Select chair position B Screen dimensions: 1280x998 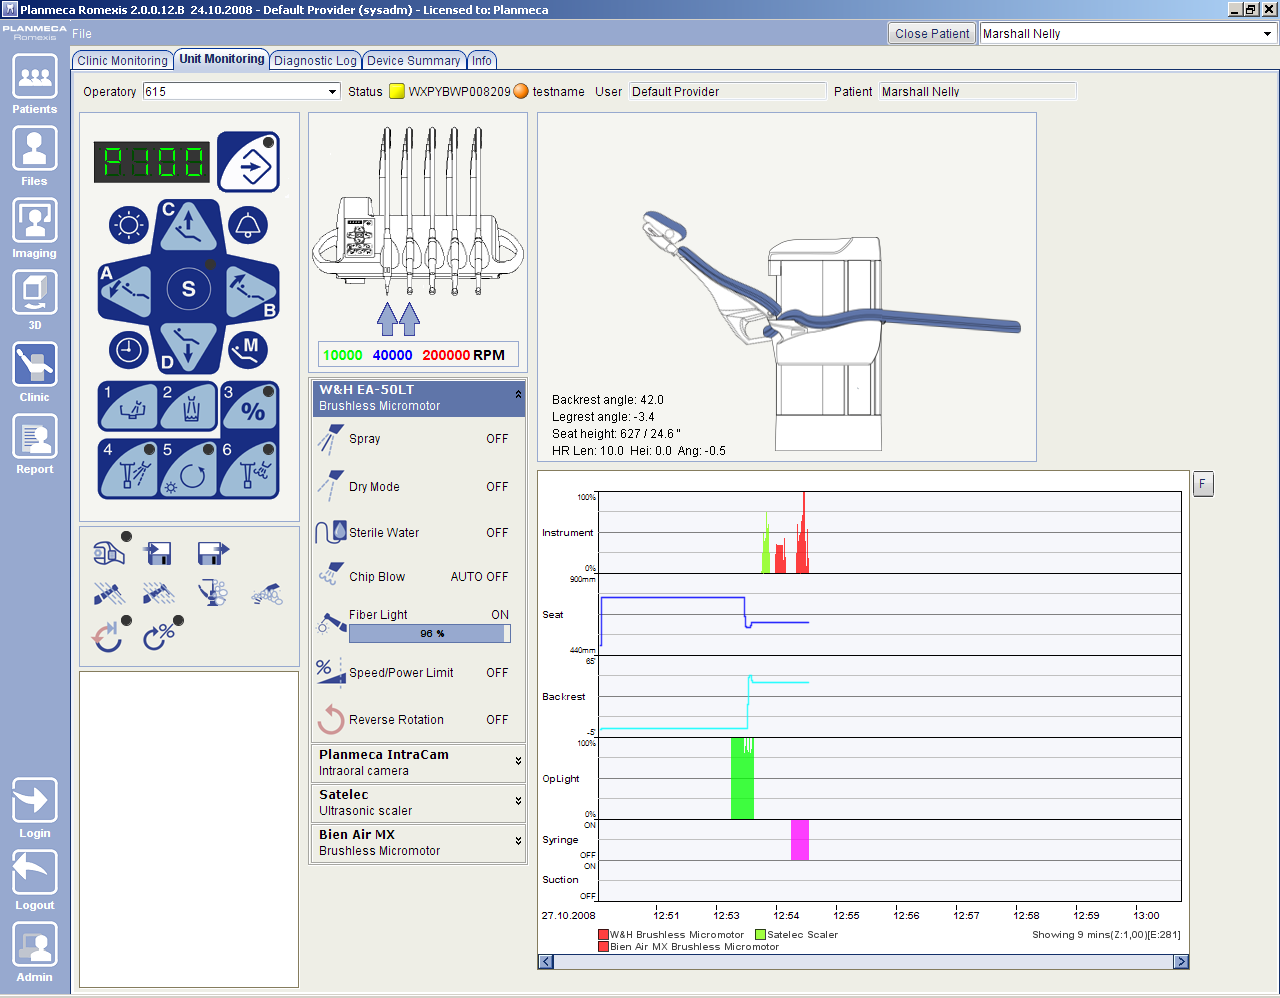pyautogui.click(x=251, y=291)
